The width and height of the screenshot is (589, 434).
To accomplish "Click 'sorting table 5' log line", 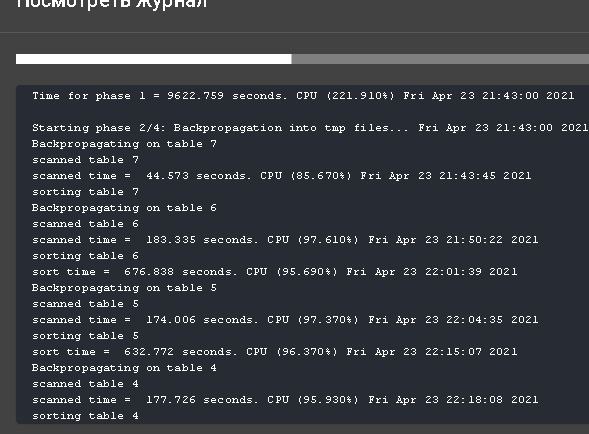I will [x=86, y=336].
